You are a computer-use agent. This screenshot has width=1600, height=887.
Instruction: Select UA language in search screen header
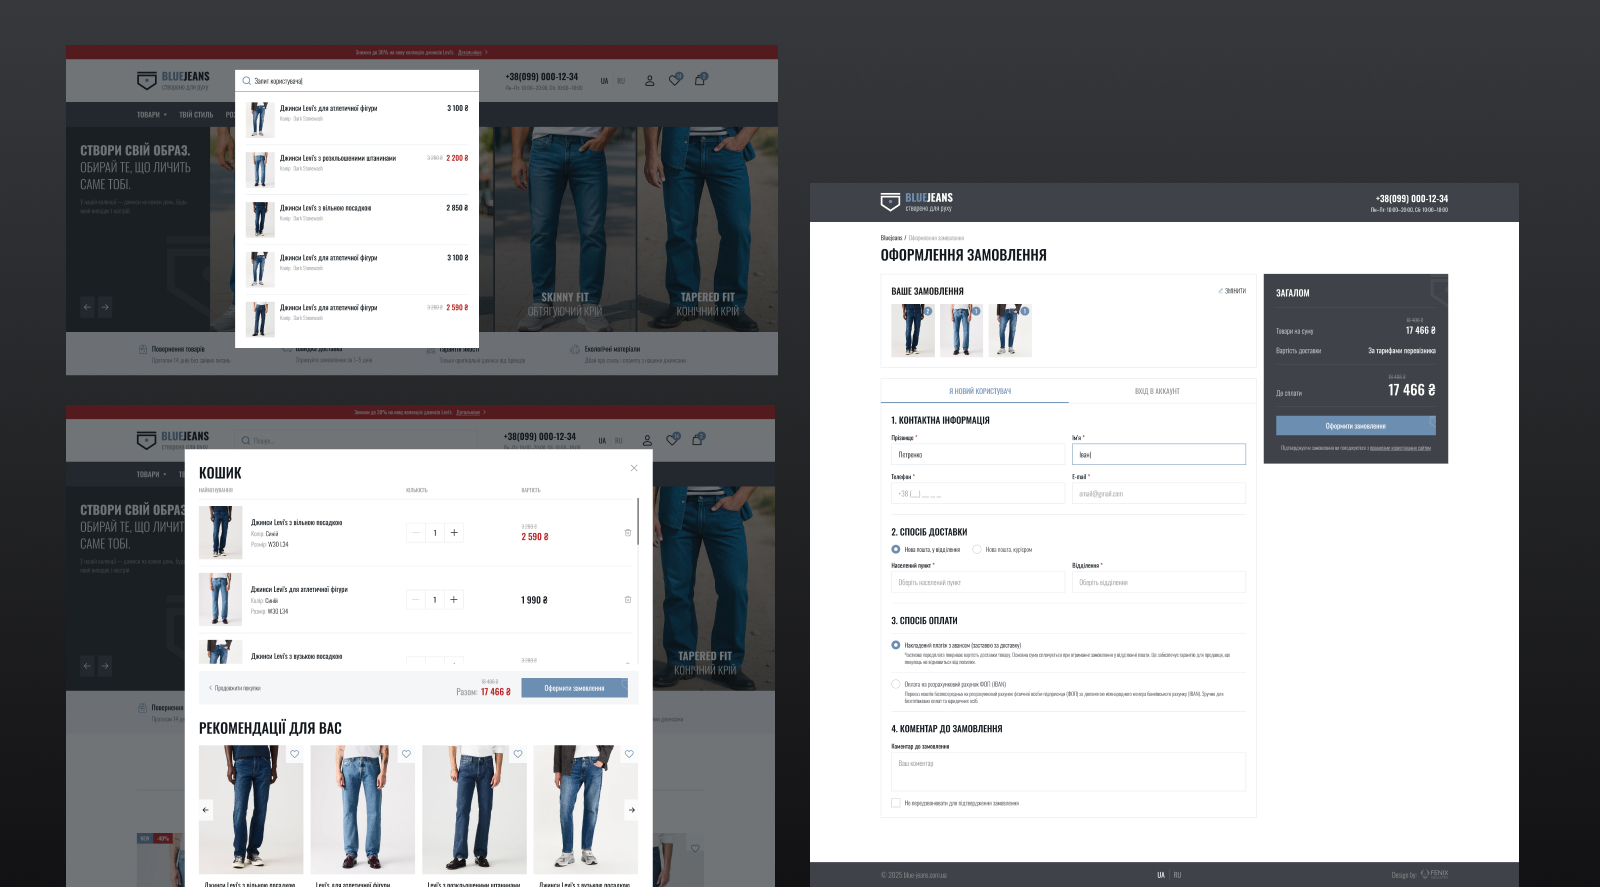pyautogui.click(x=604, y=81)
